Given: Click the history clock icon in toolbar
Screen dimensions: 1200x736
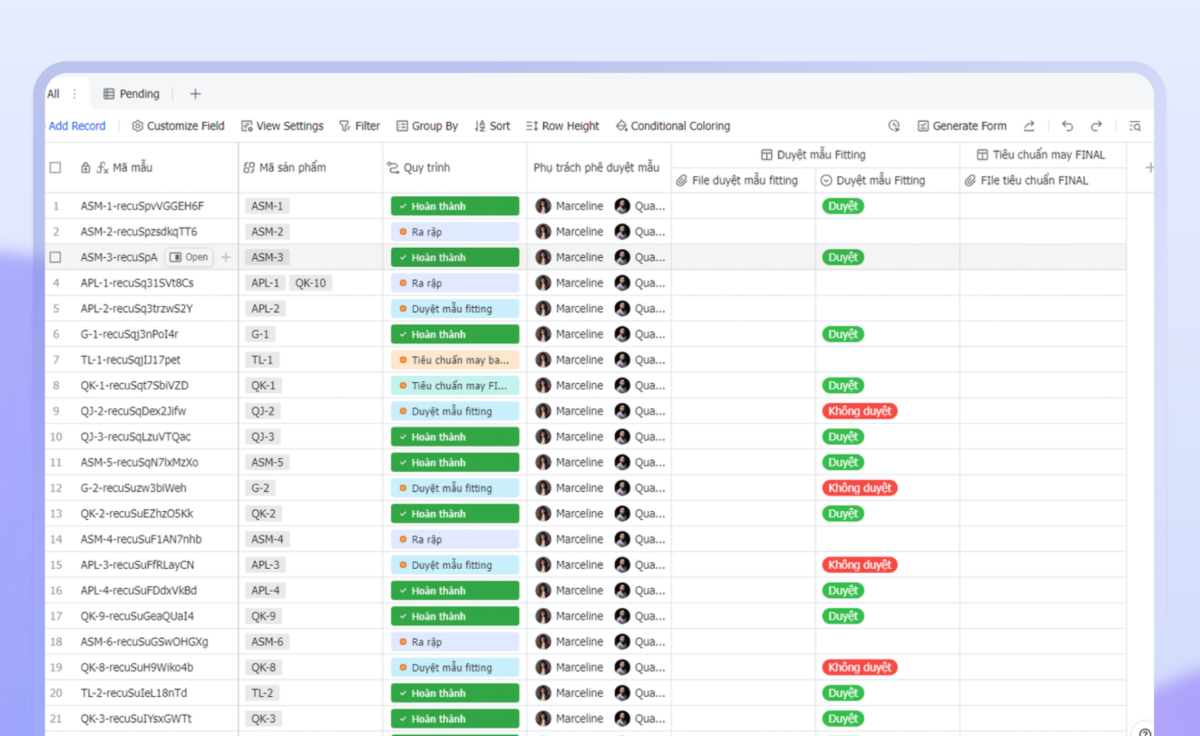Looking at the screenshot, I should pos(894,126).
